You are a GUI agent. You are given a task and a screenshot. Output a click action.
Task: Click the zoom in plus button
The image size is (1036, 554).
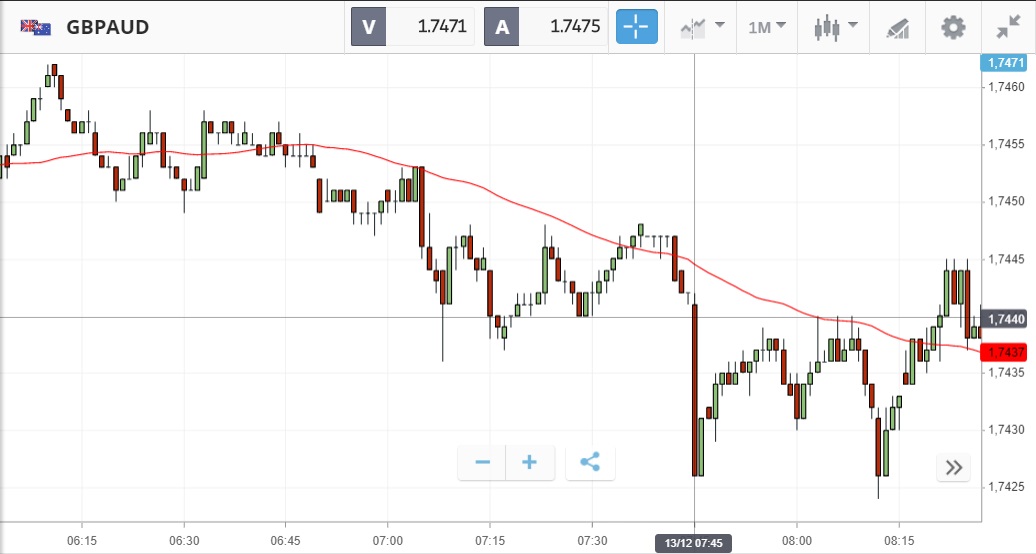[530, 462]
